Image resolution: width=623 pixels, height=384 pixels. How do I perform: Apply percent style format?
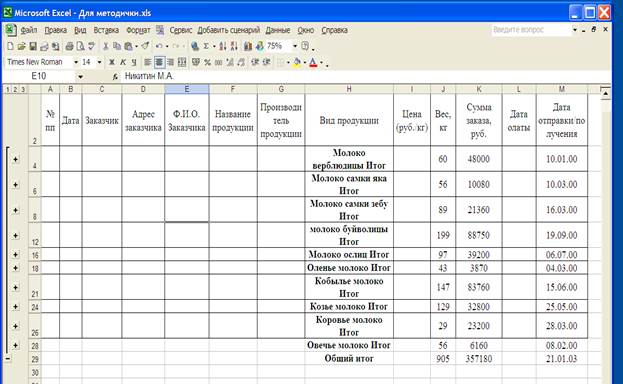point(207,62)
